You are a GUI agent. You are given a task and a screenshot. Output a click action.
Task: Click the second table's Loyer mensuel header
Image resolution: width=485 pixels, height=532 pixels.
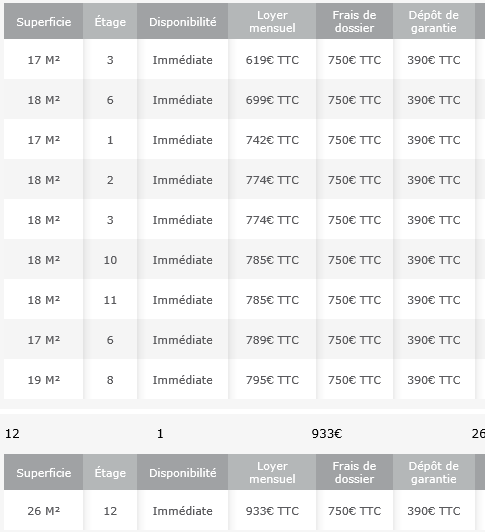(x=272, y=472)
